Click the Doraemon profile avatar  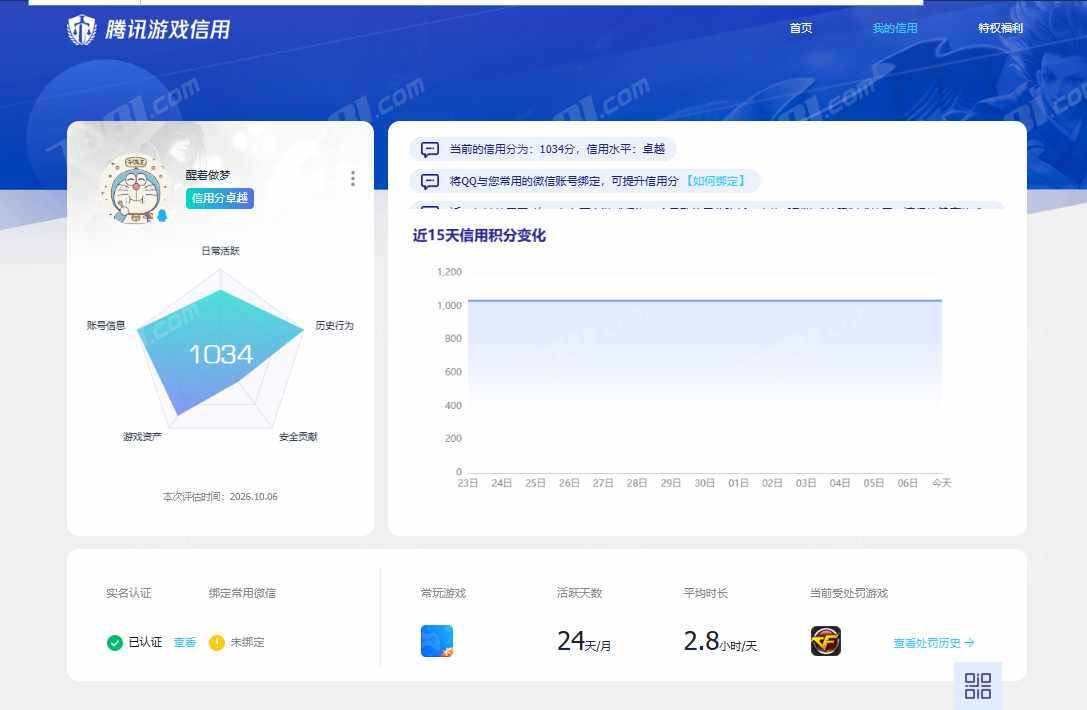[134, 189]
